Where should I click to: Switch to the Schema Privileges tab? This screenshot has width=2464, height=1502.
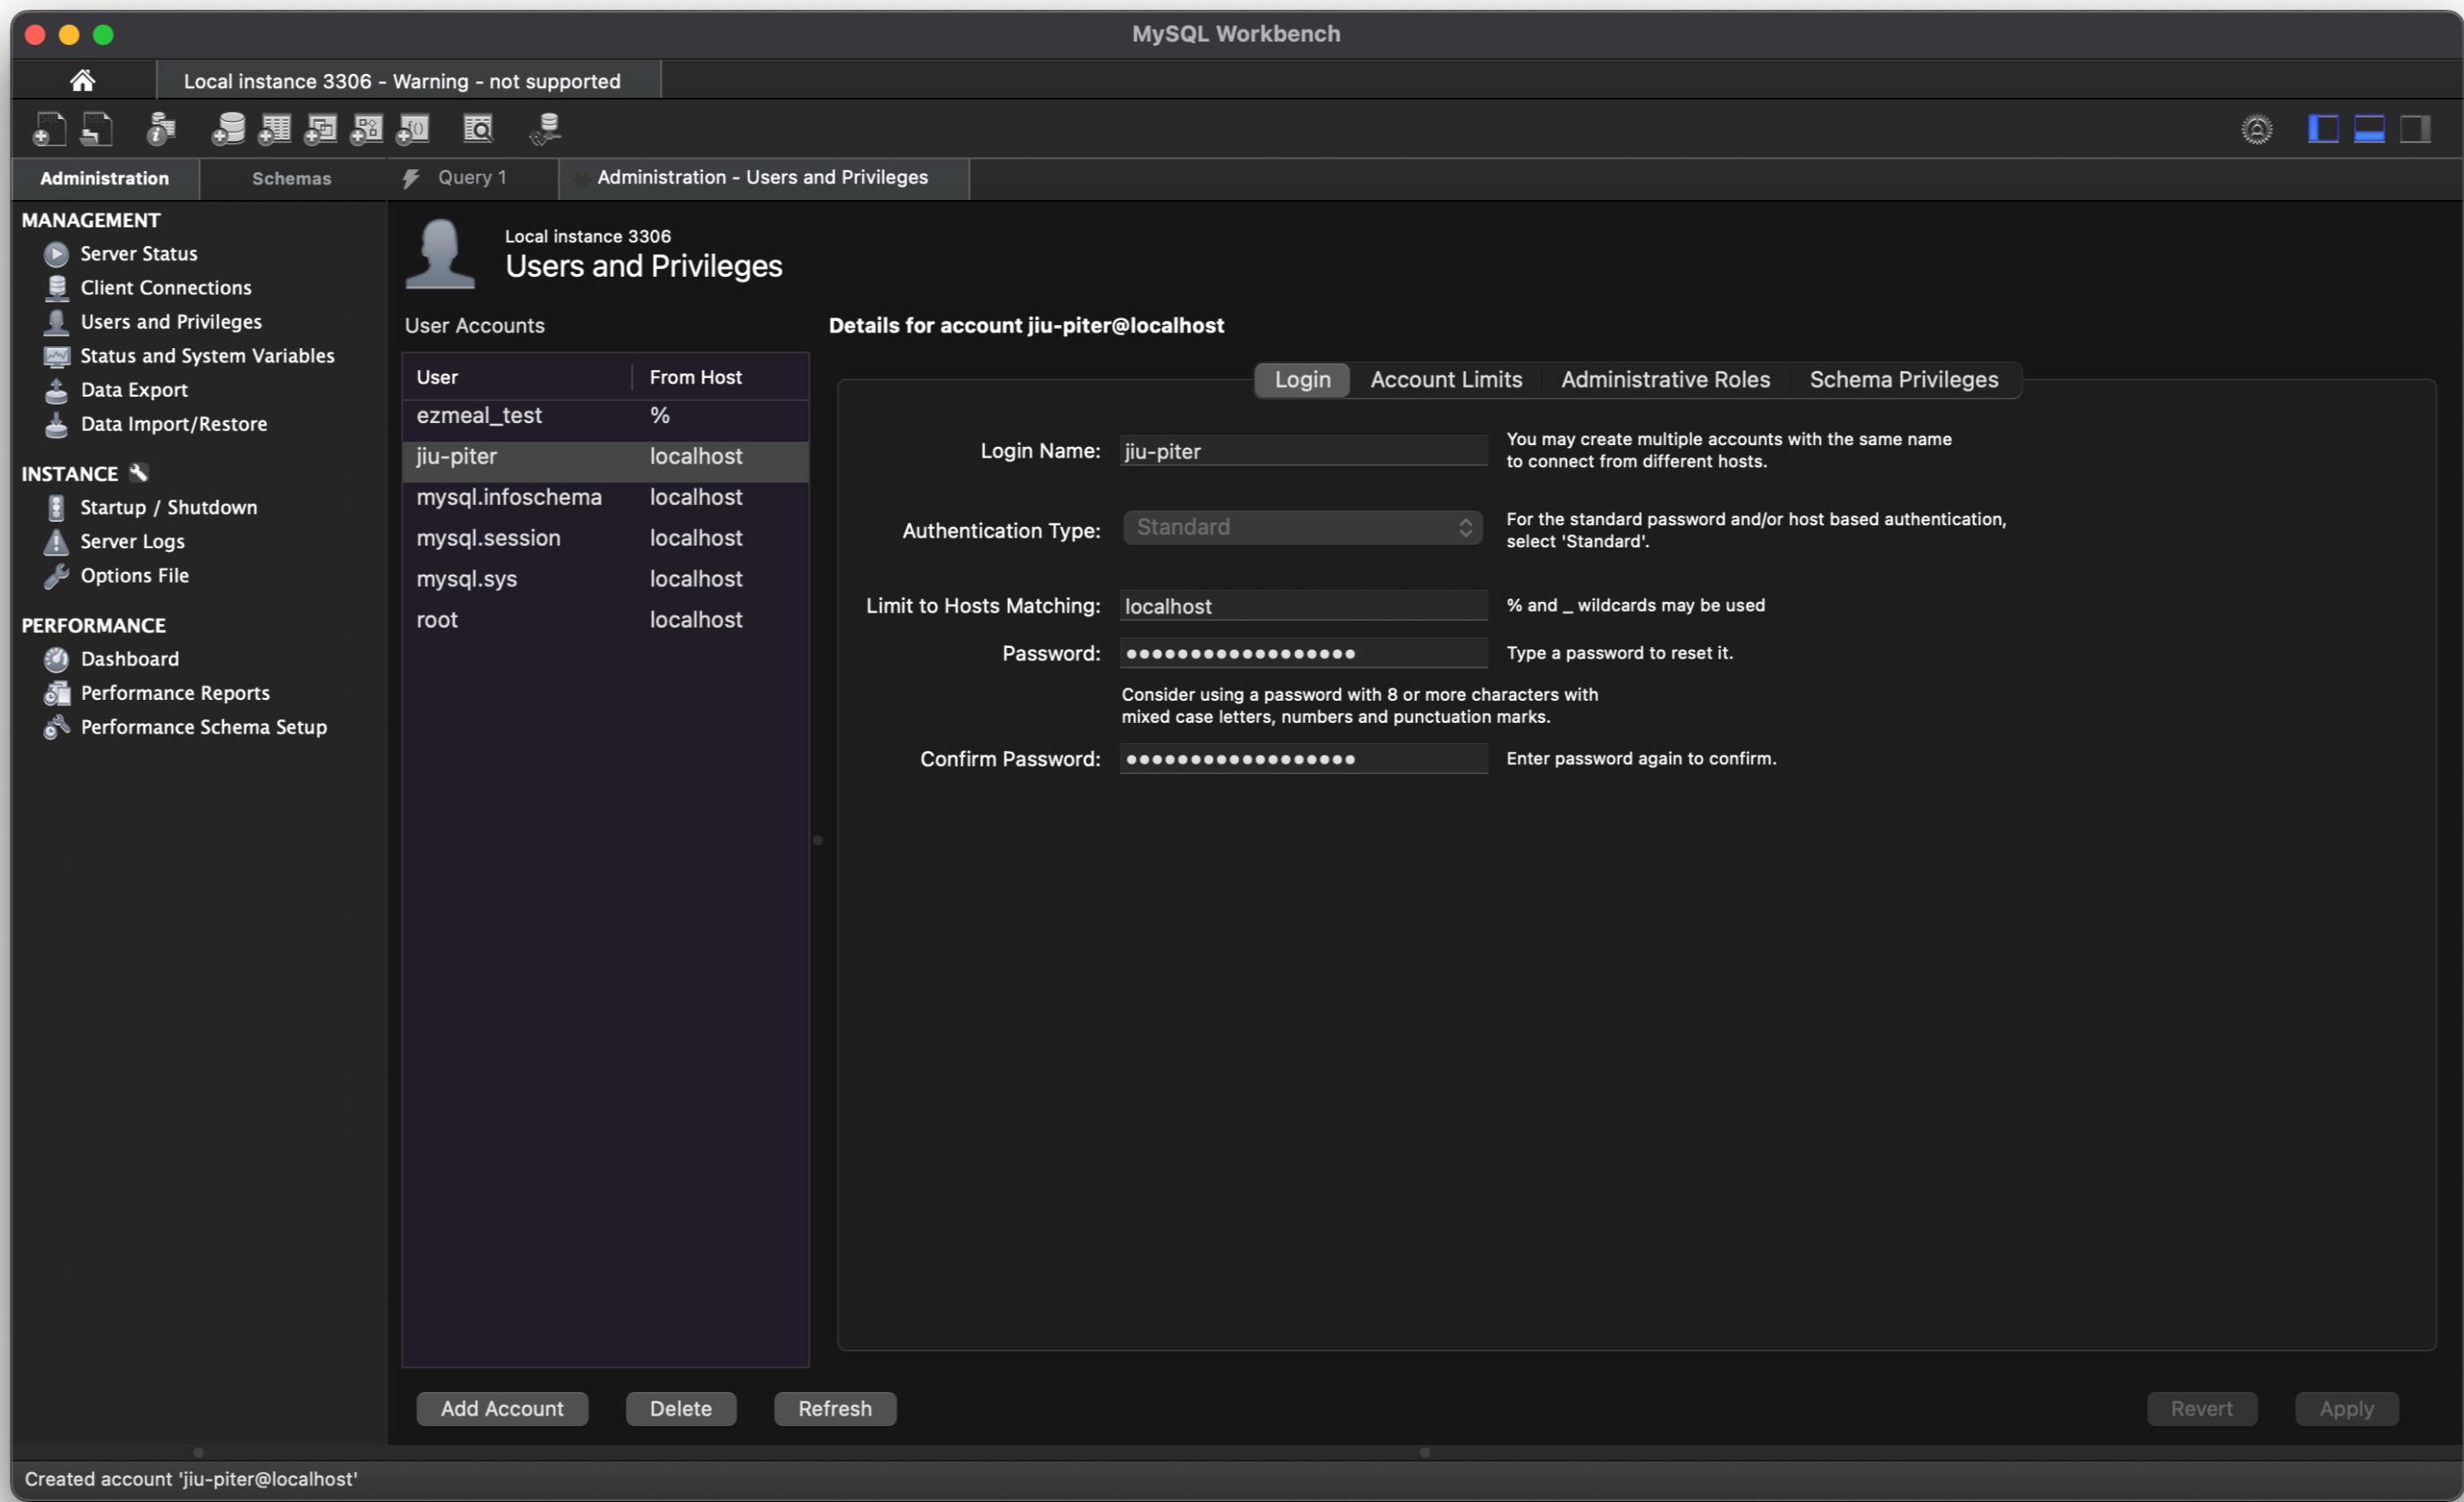(x=1903, y=380)
